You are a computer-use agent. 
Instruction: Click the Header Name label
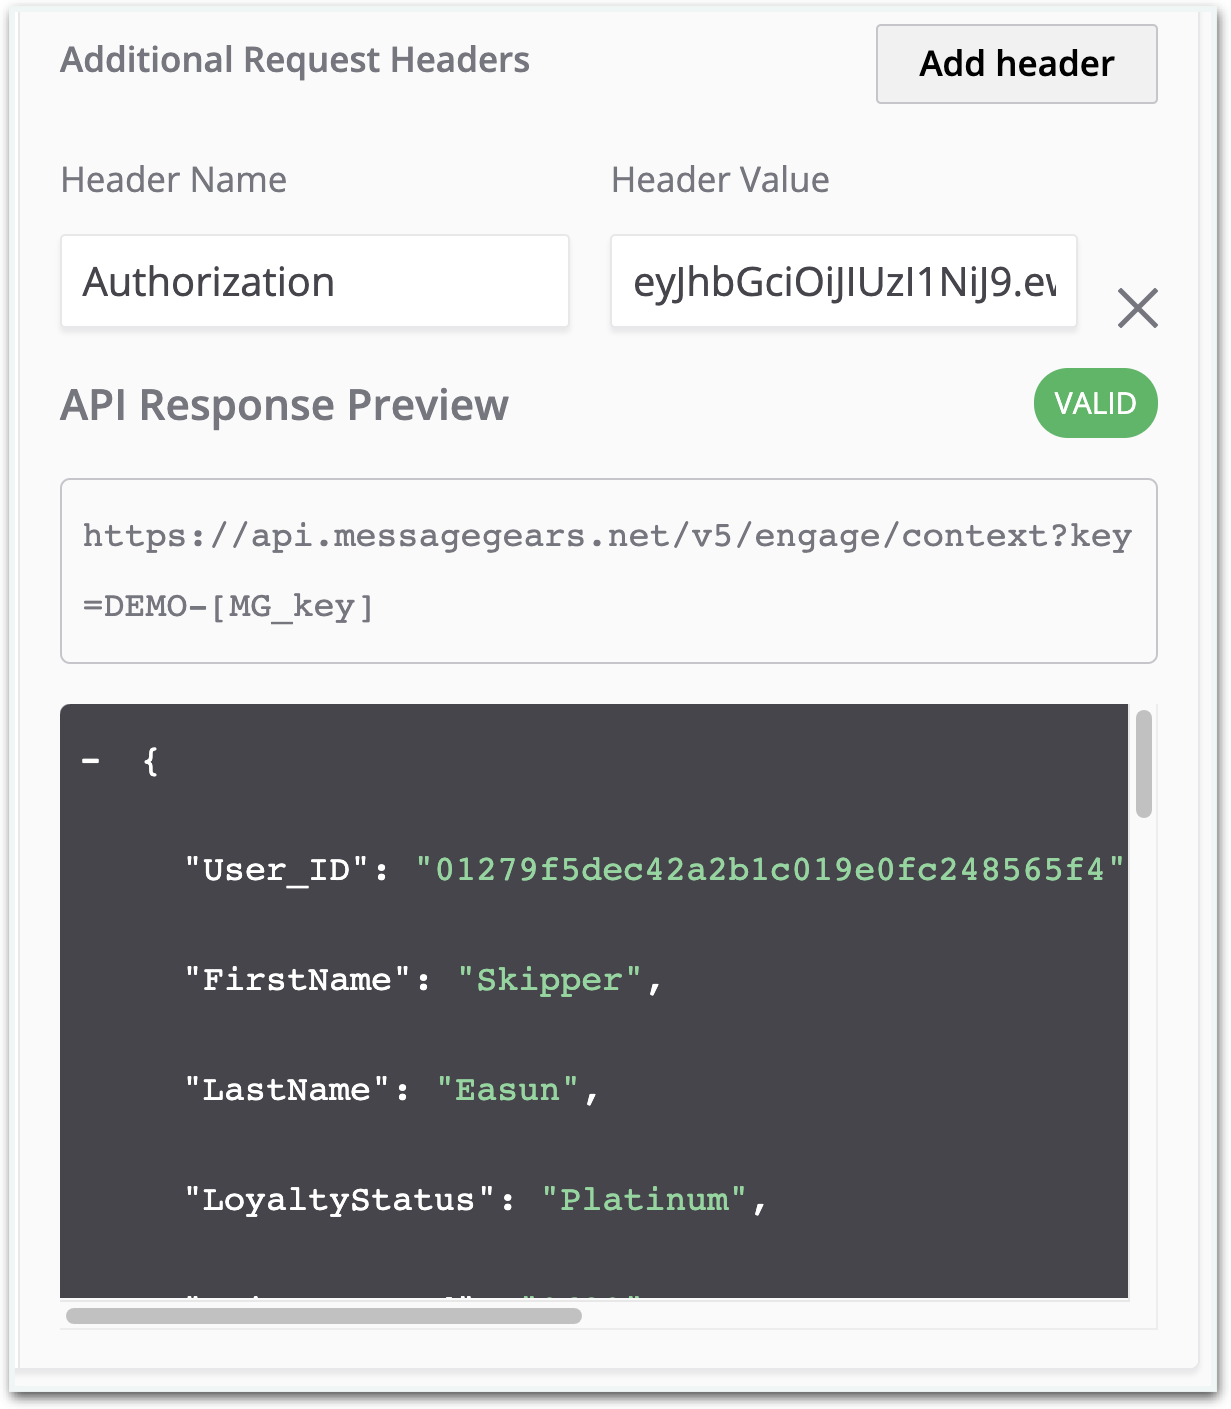click(x=173, y=180)
